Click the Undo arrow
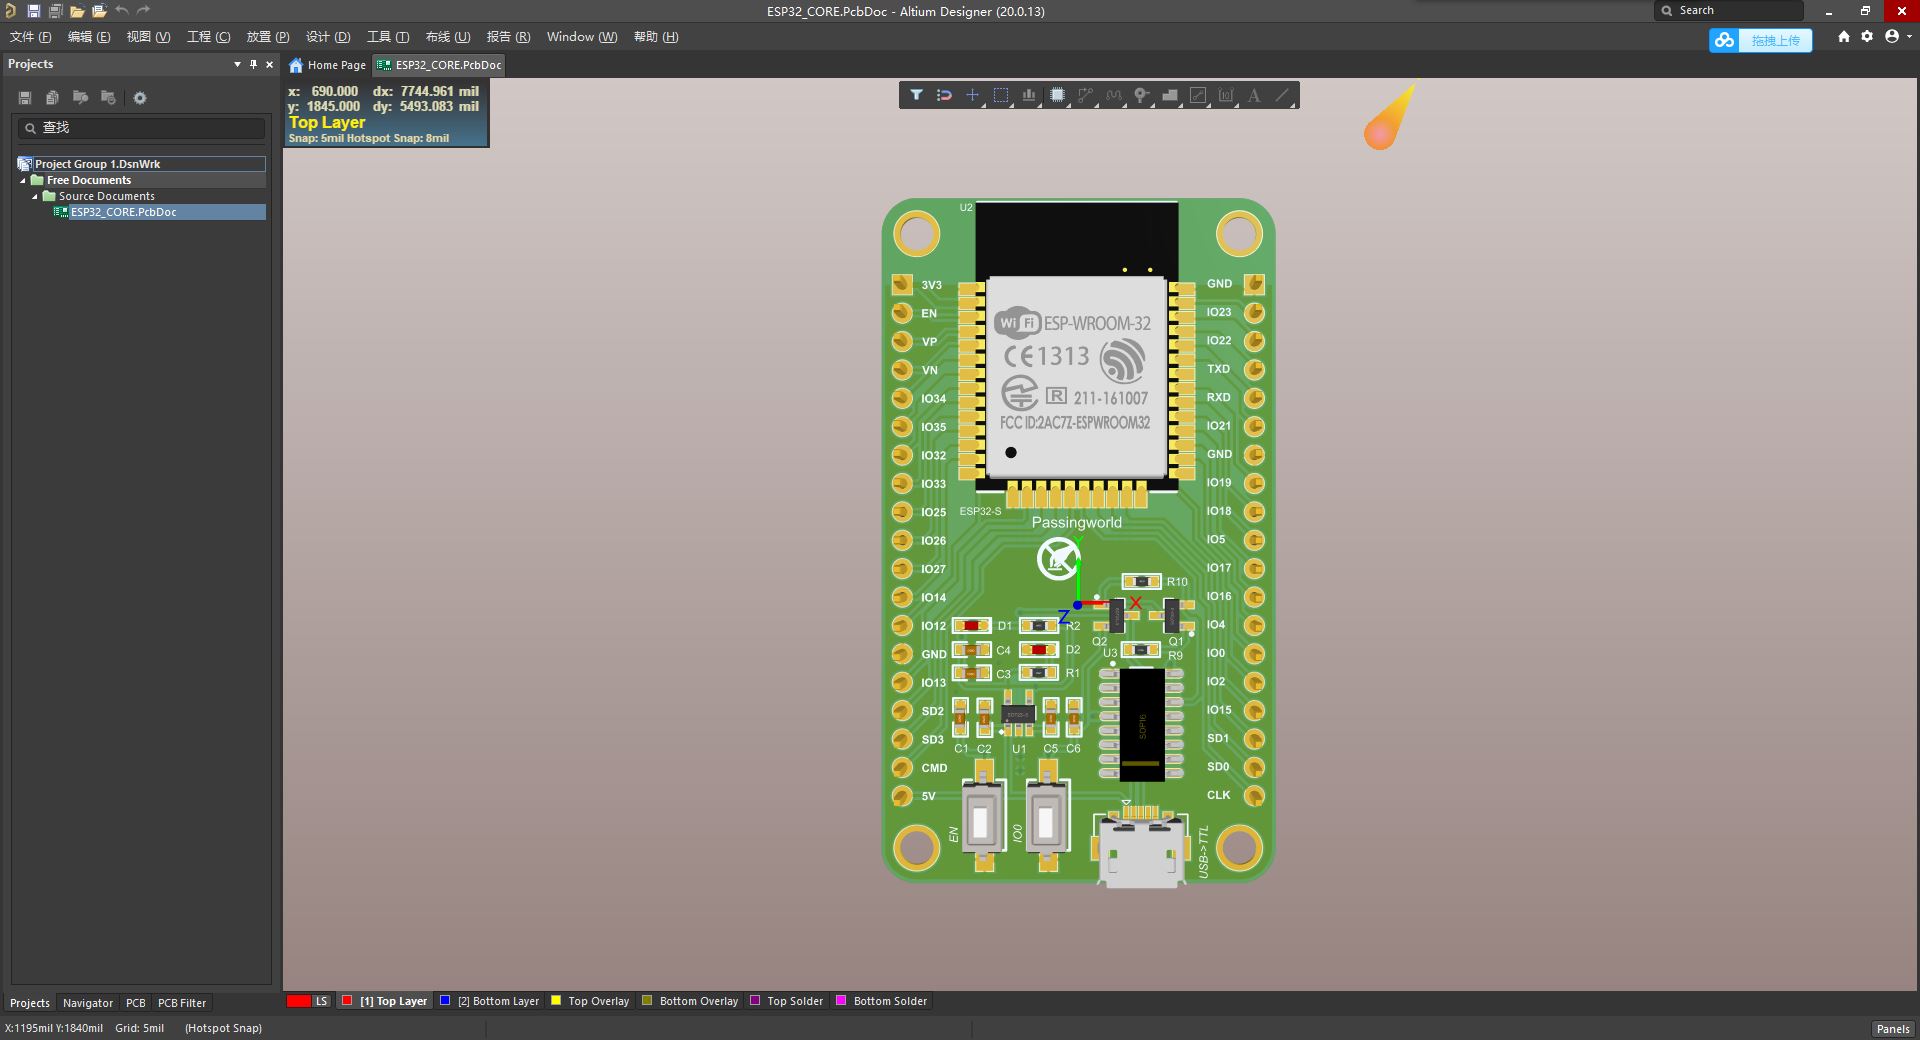This screenshot has height=1040, width=1920. 121,10
